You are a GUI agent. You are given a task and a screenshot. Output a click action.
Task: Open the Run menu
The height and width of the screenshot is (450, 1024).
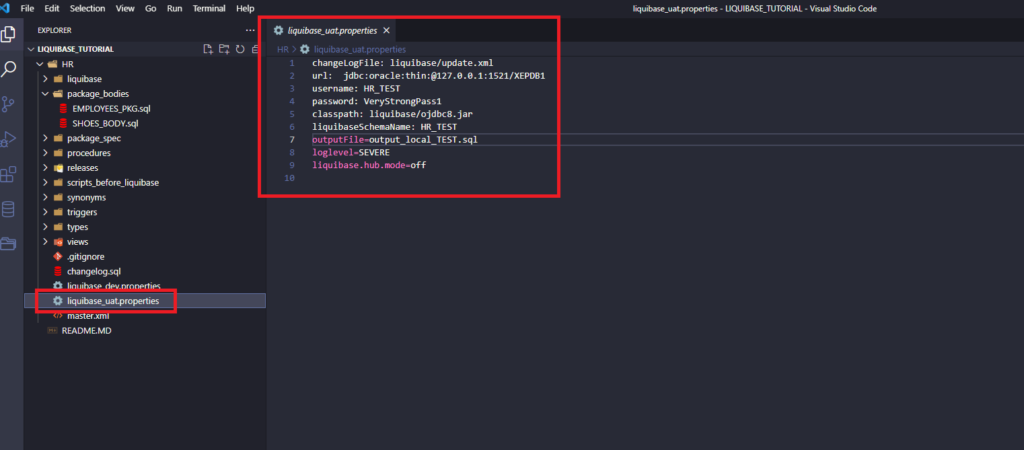(x=174, y=8)
